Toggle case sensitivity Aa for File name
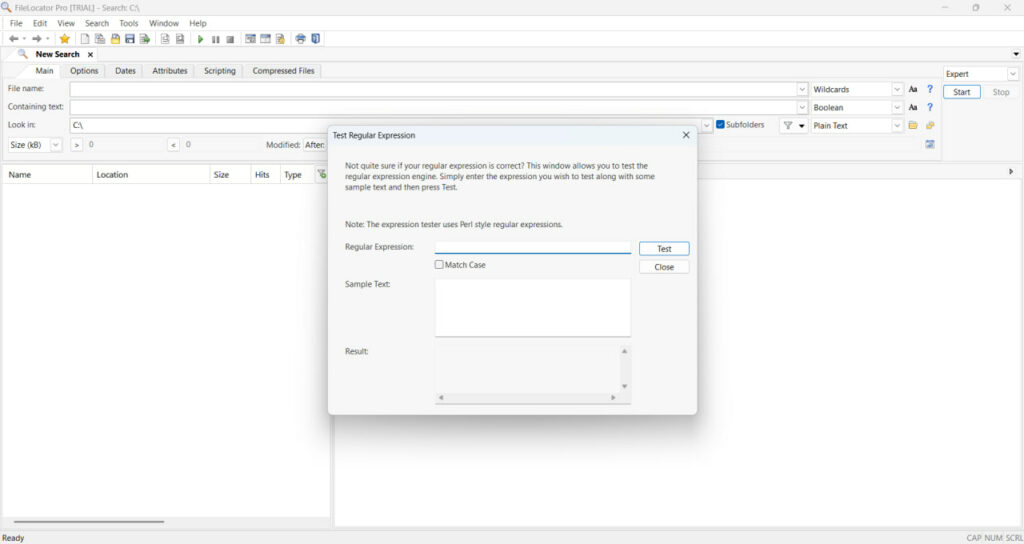The width and height of the screenshot is (1024, 544). pos(913,89)
